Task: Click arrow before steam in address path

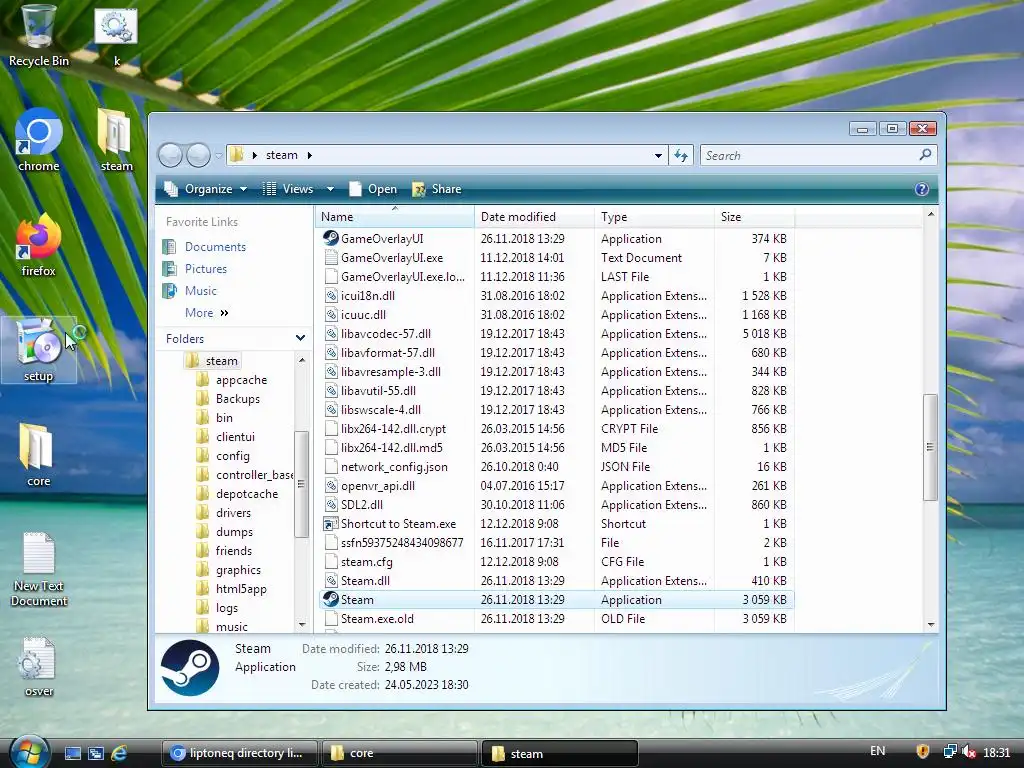Action: click(255, 155)
